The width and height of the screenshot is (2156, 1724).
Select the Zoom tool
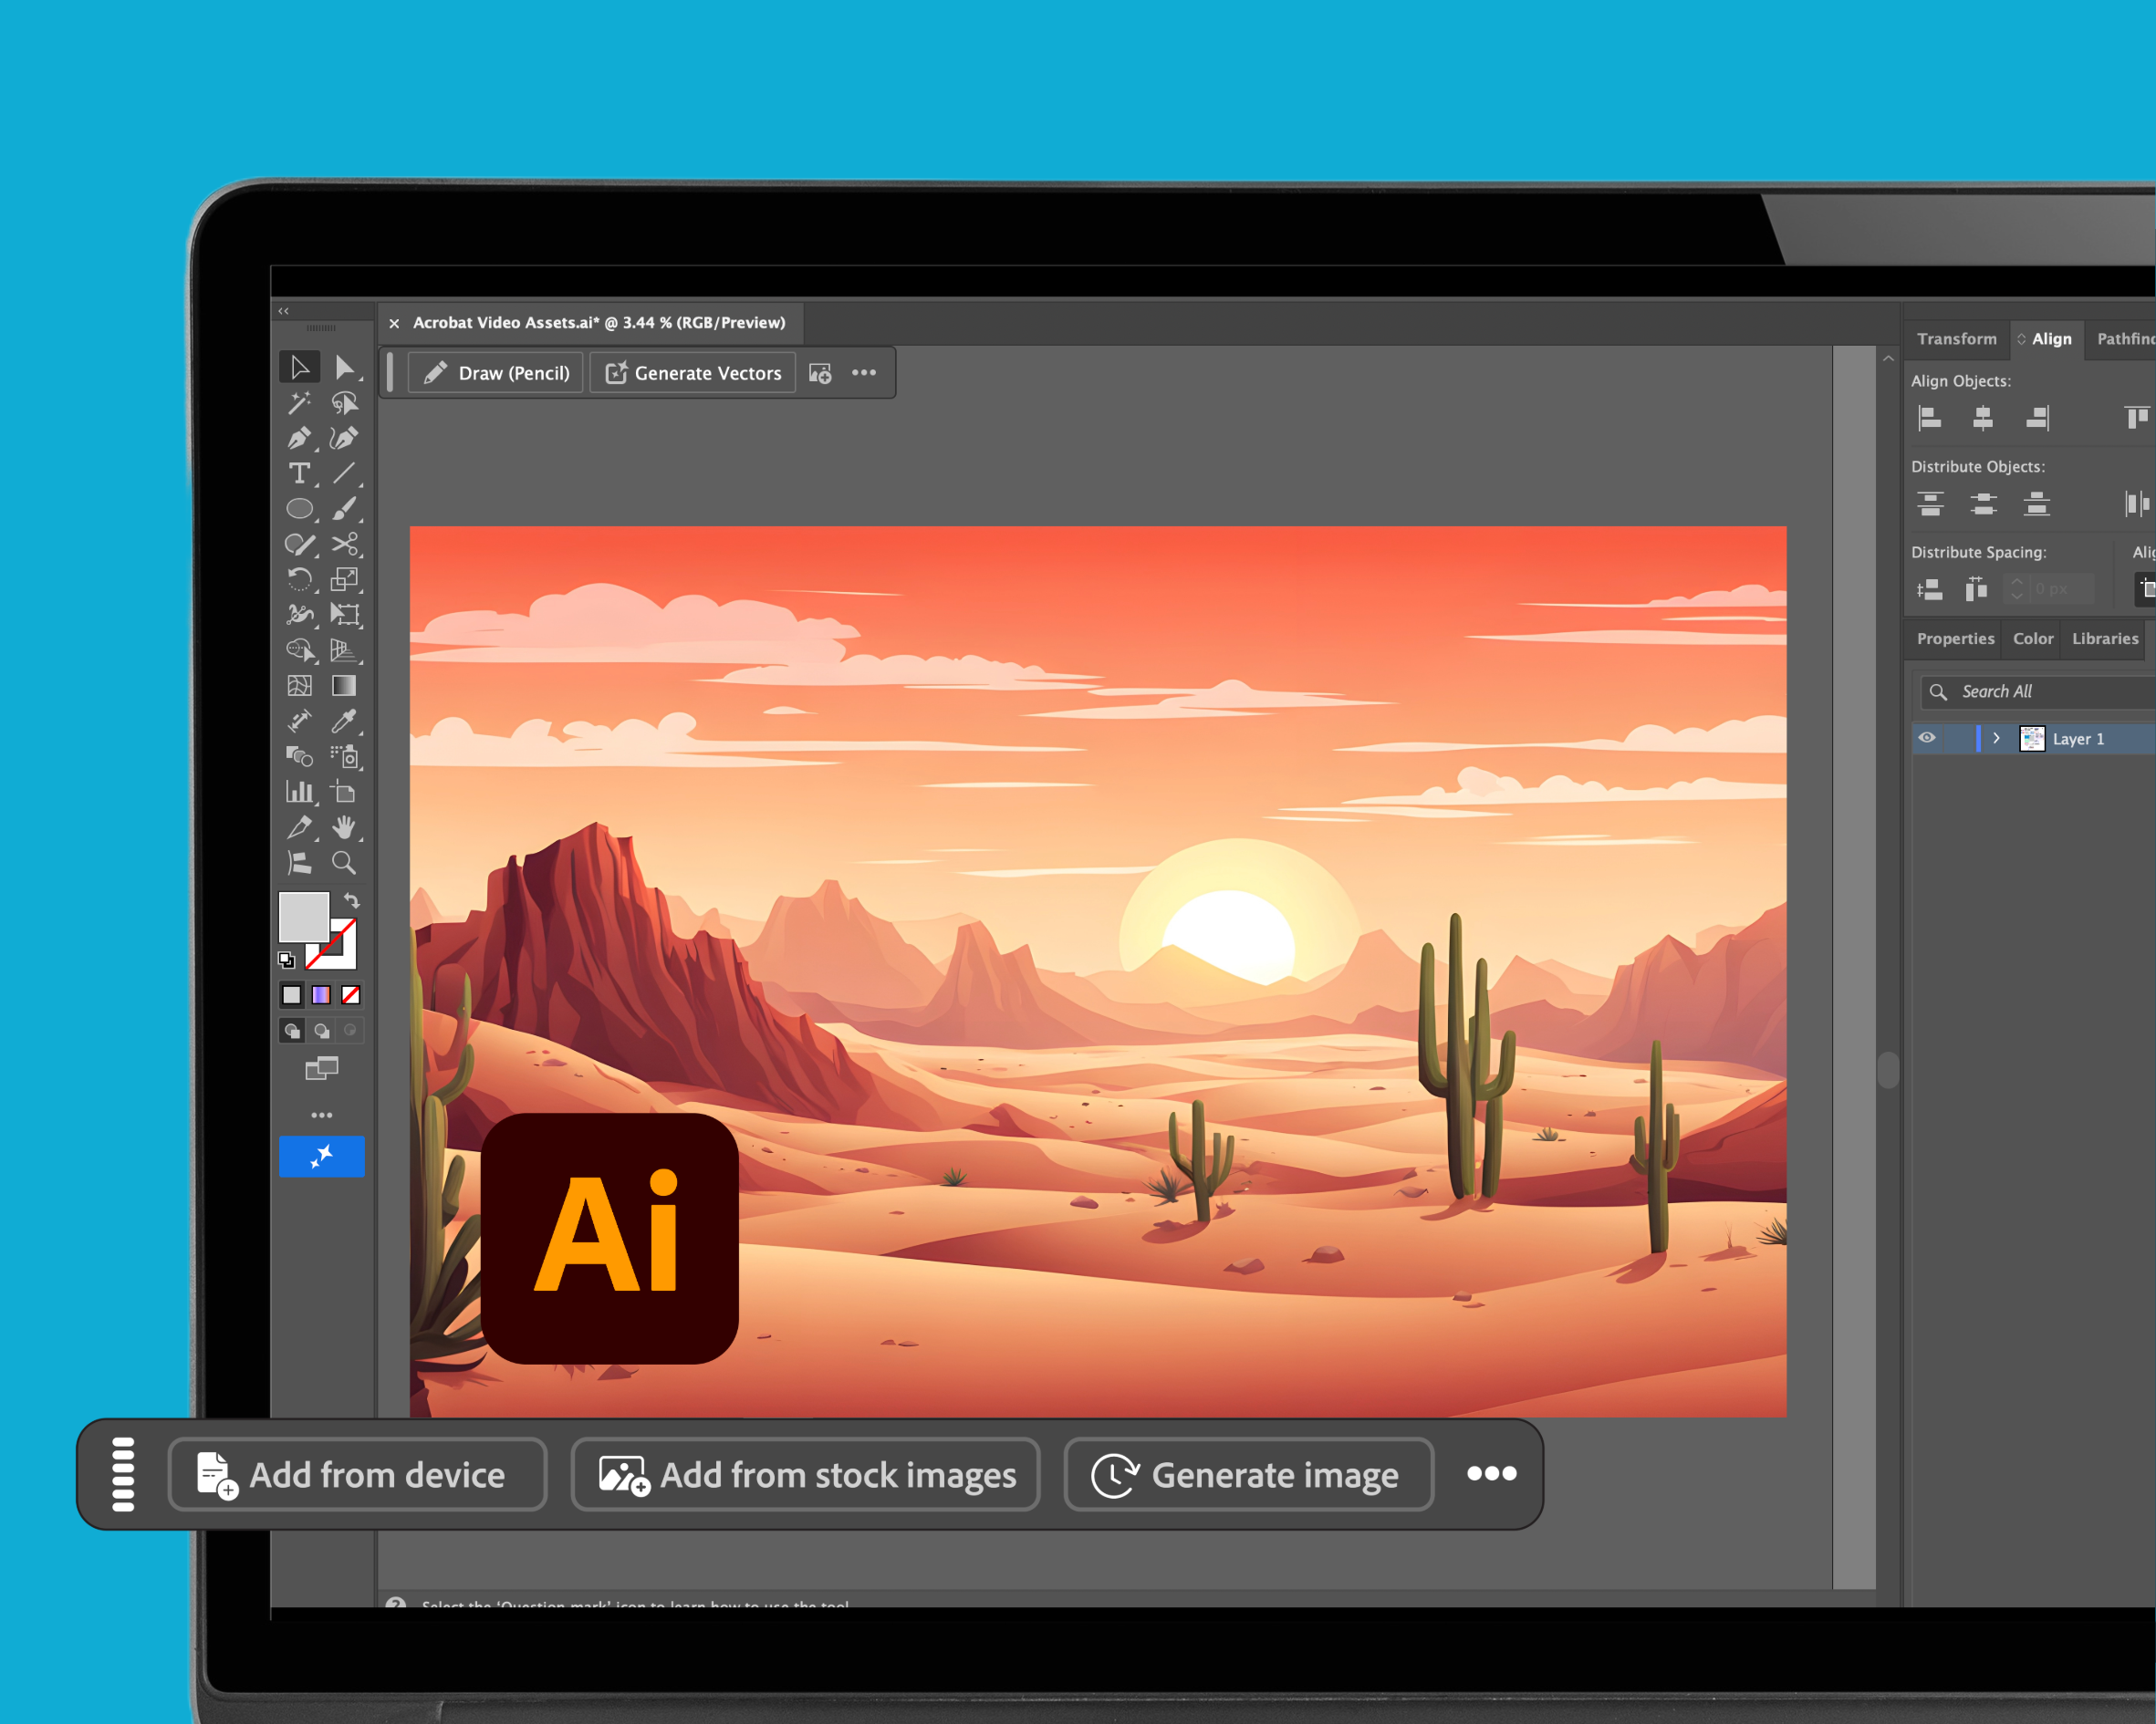tap(344, 862)
